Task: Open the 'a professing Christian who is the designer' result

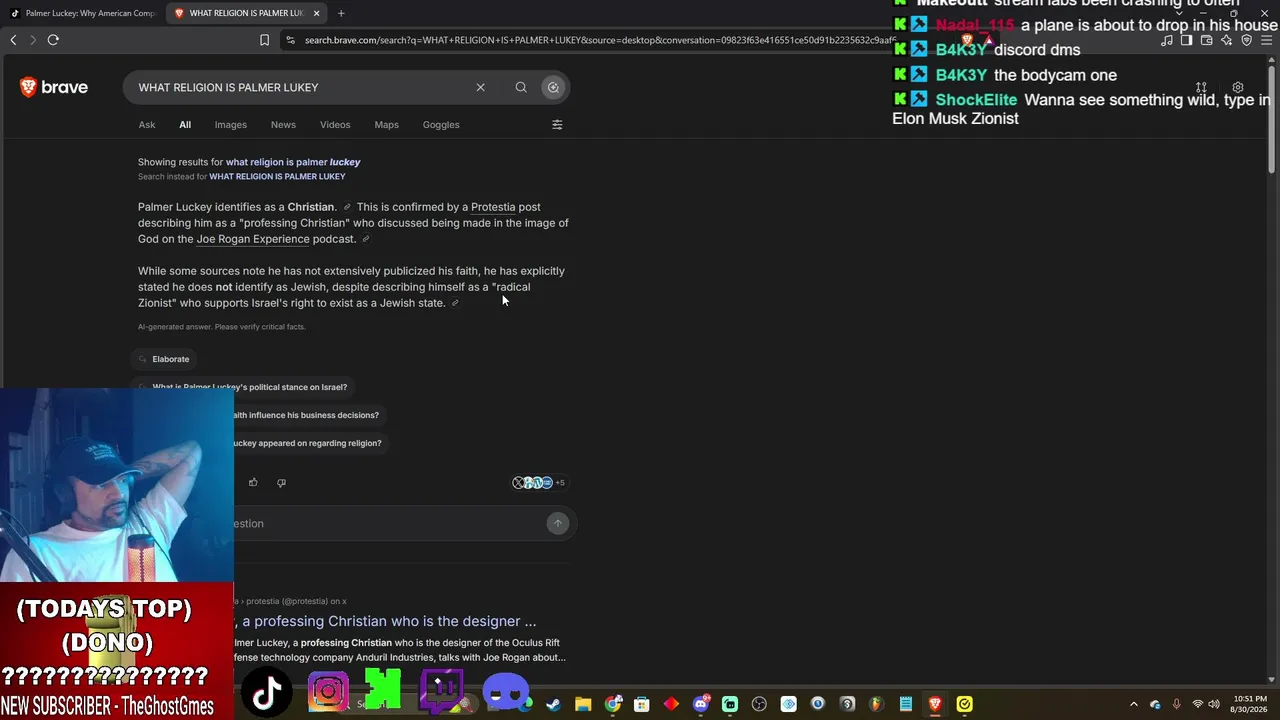Action: (x=389, y=621)
